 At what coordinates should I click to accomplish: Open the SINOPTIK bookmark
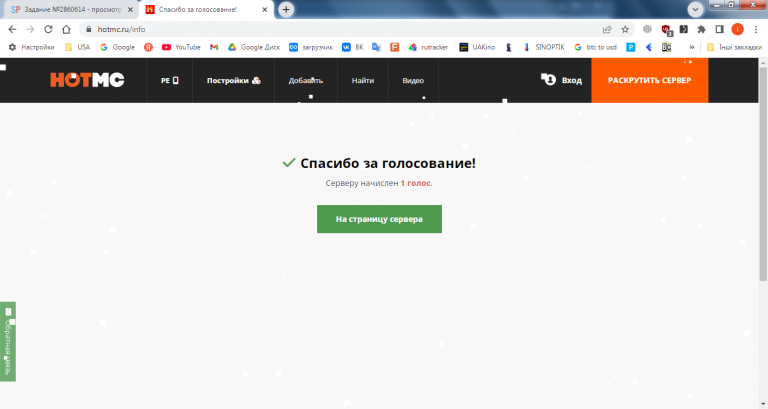pyautogui.click(x=544, y=47)
